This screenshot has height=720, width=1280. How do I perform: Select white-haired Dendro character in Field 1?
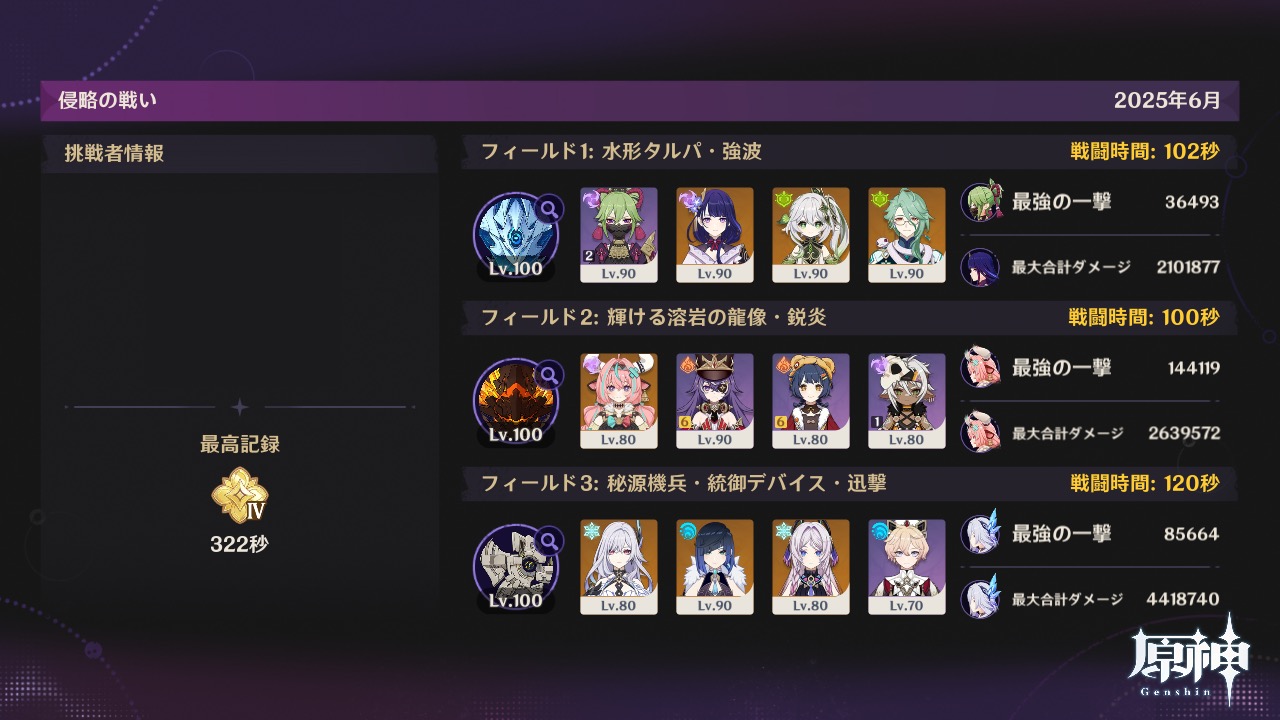point(811,235)
